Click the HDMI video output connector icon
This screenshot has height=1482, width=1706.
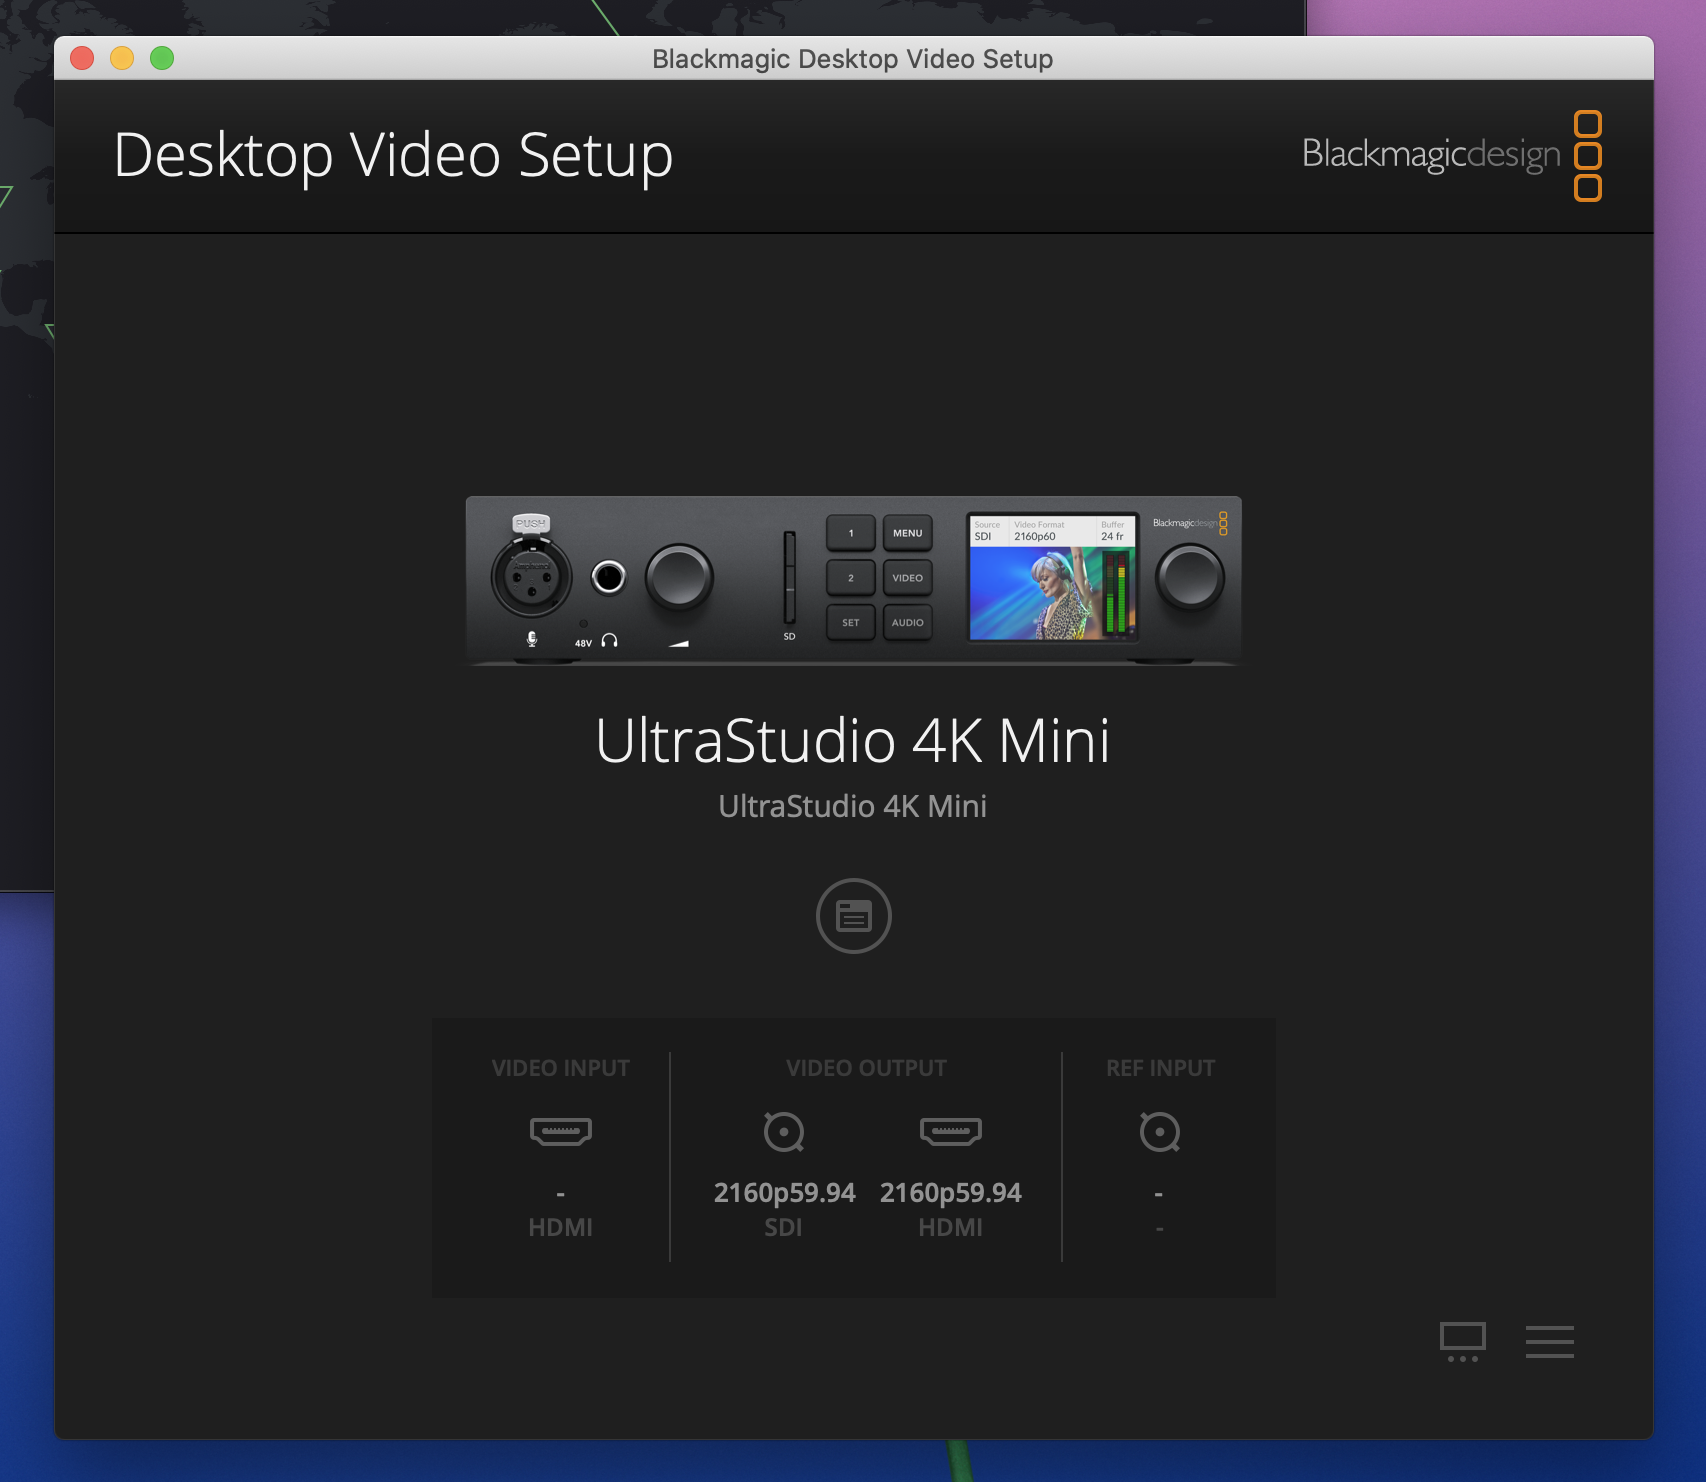pyautogui.click(x=950, y=1131)
